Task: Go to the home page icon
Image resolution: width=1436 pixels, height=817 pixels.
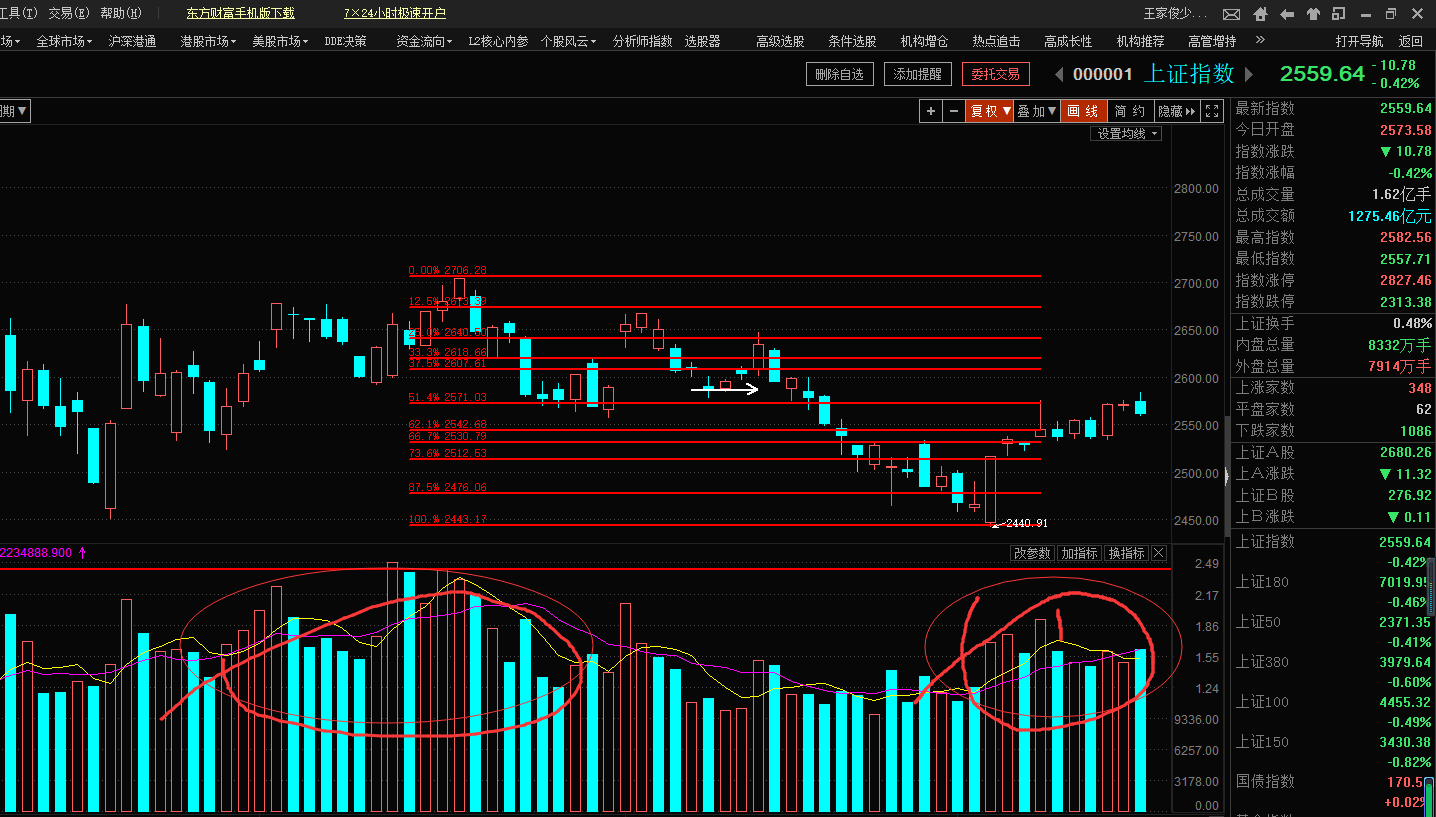Action: pyautogui.click(x=1261, y=14)
